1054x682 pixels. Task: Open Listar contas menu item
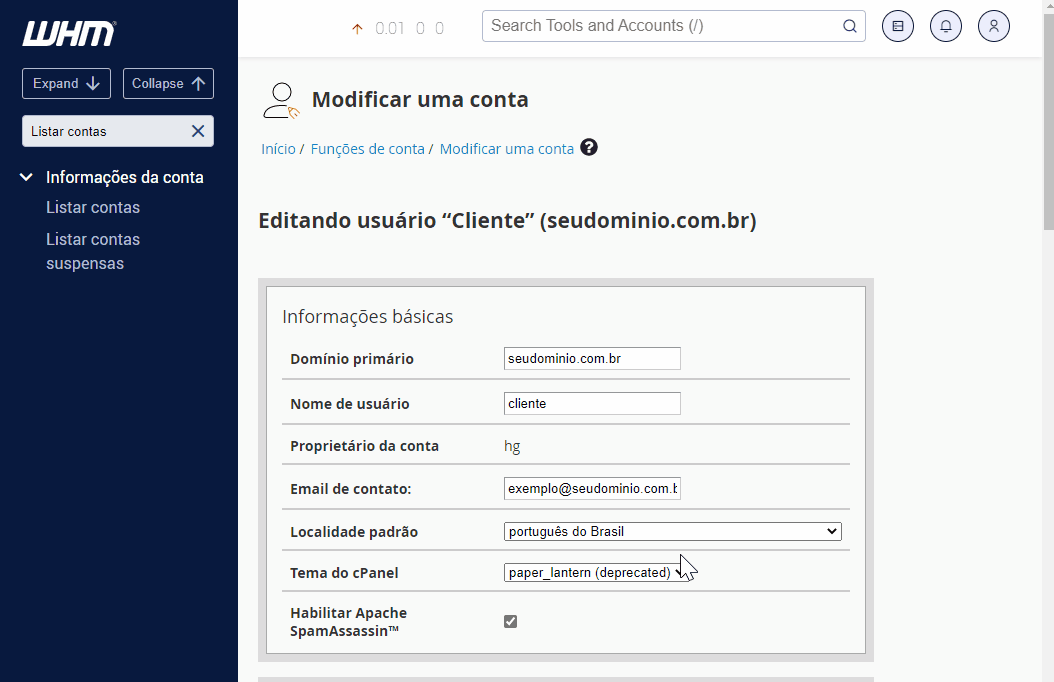pos(93,208)
